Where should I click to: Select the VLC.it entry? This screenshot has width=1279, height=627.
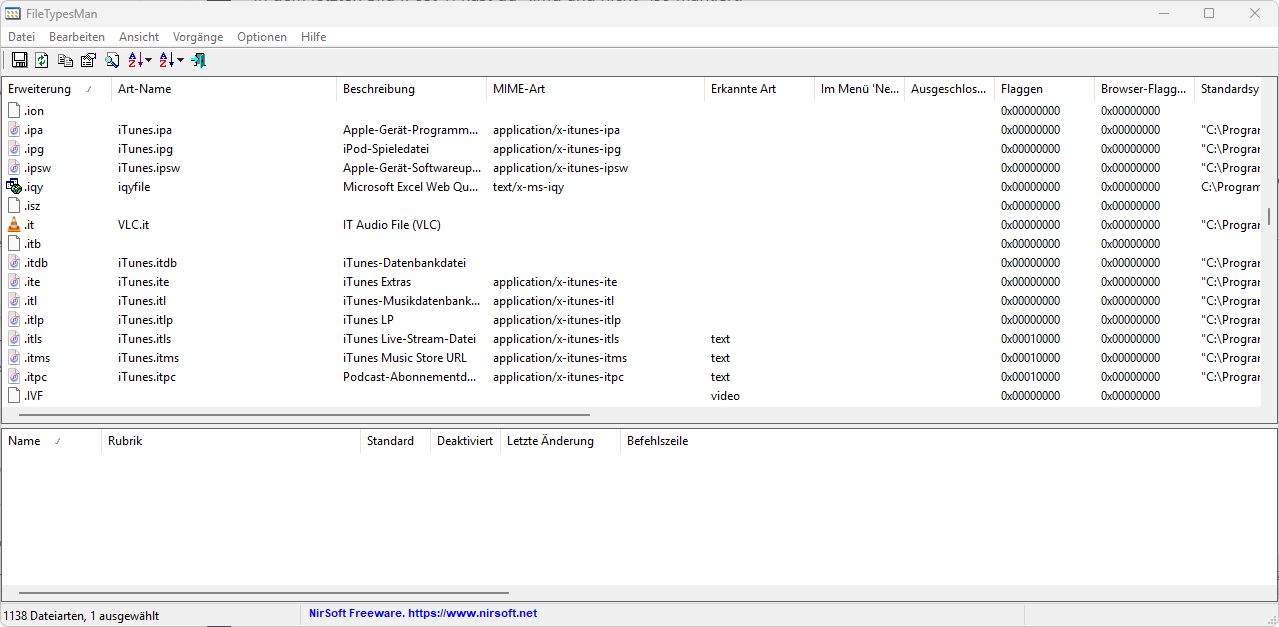pyautogui.click(x=134, y=225)
